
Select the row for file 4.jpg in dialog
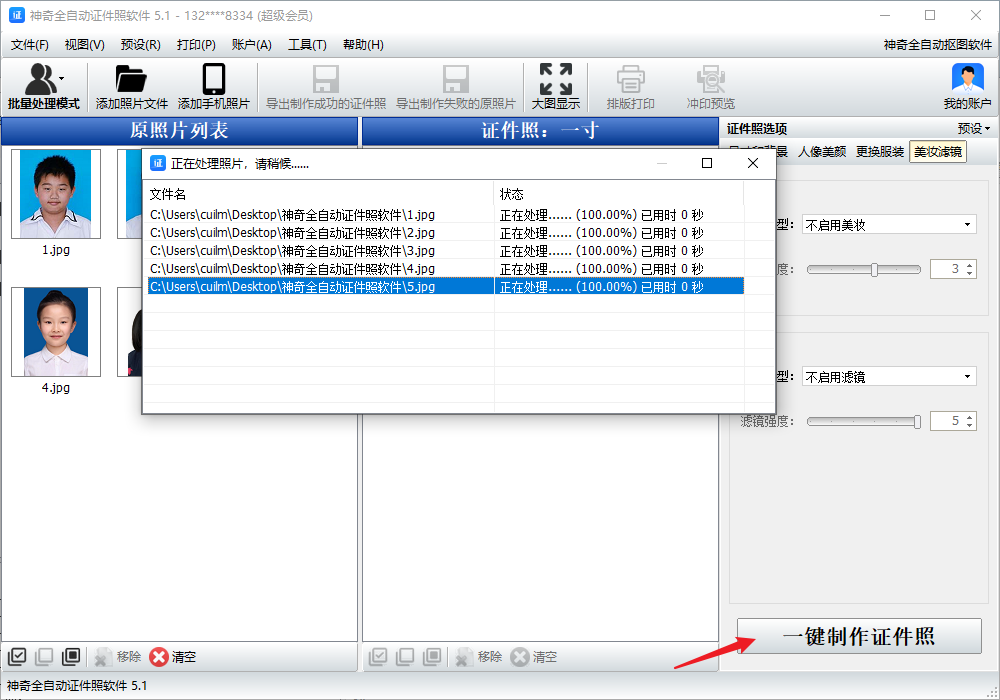[x=444, y=268]
